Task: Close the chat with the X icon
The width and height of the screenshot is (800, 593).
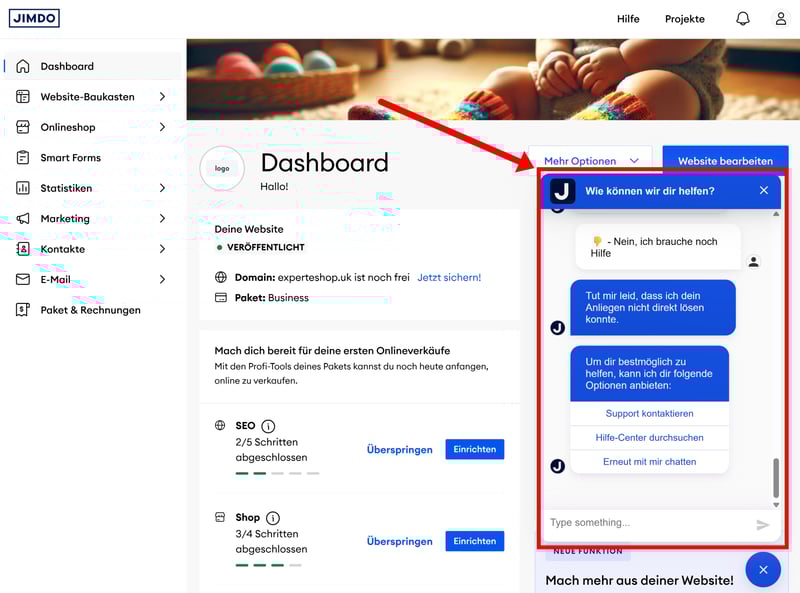Action: click(764, 191)
